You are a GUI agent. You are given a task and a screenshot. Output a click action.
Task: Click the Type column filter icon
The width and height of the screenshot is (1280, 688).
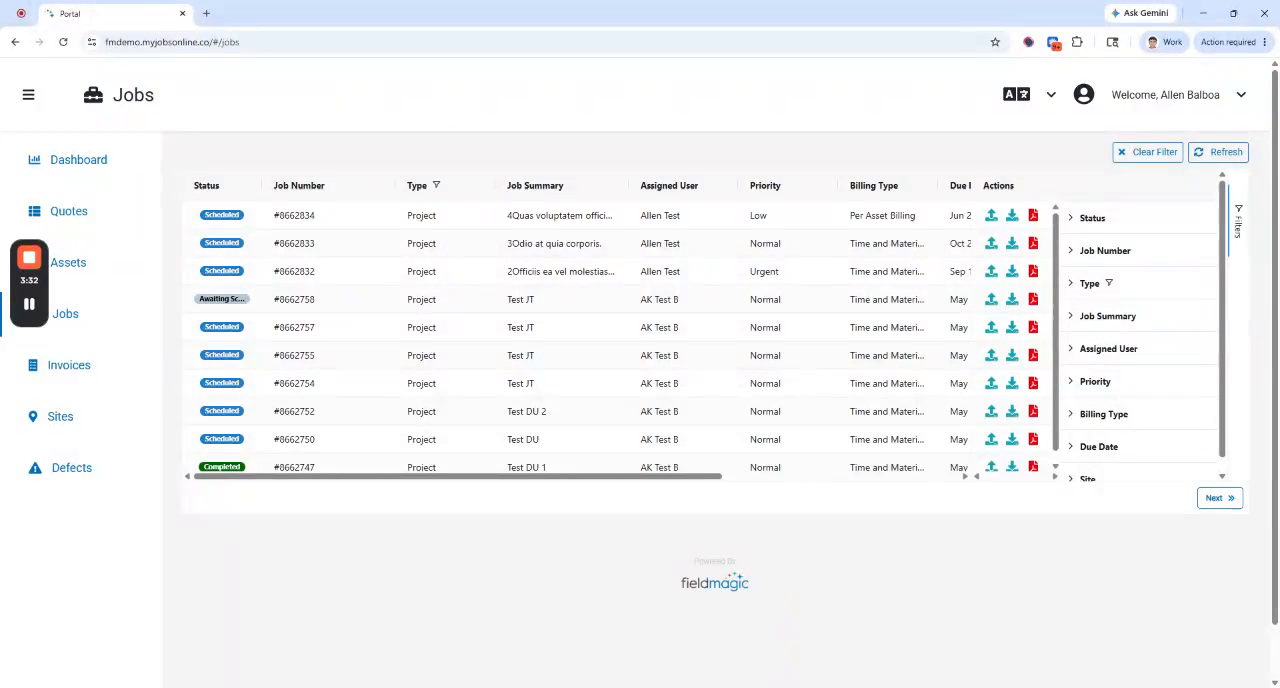[x=436, y=185]
